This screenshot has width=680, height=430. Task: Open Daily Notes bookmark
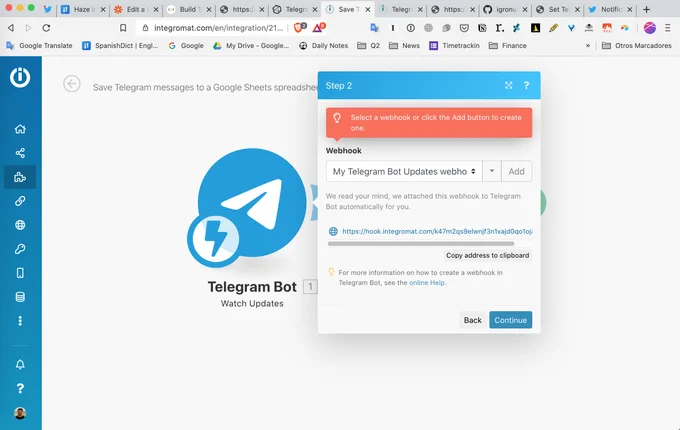pos(324,46)
